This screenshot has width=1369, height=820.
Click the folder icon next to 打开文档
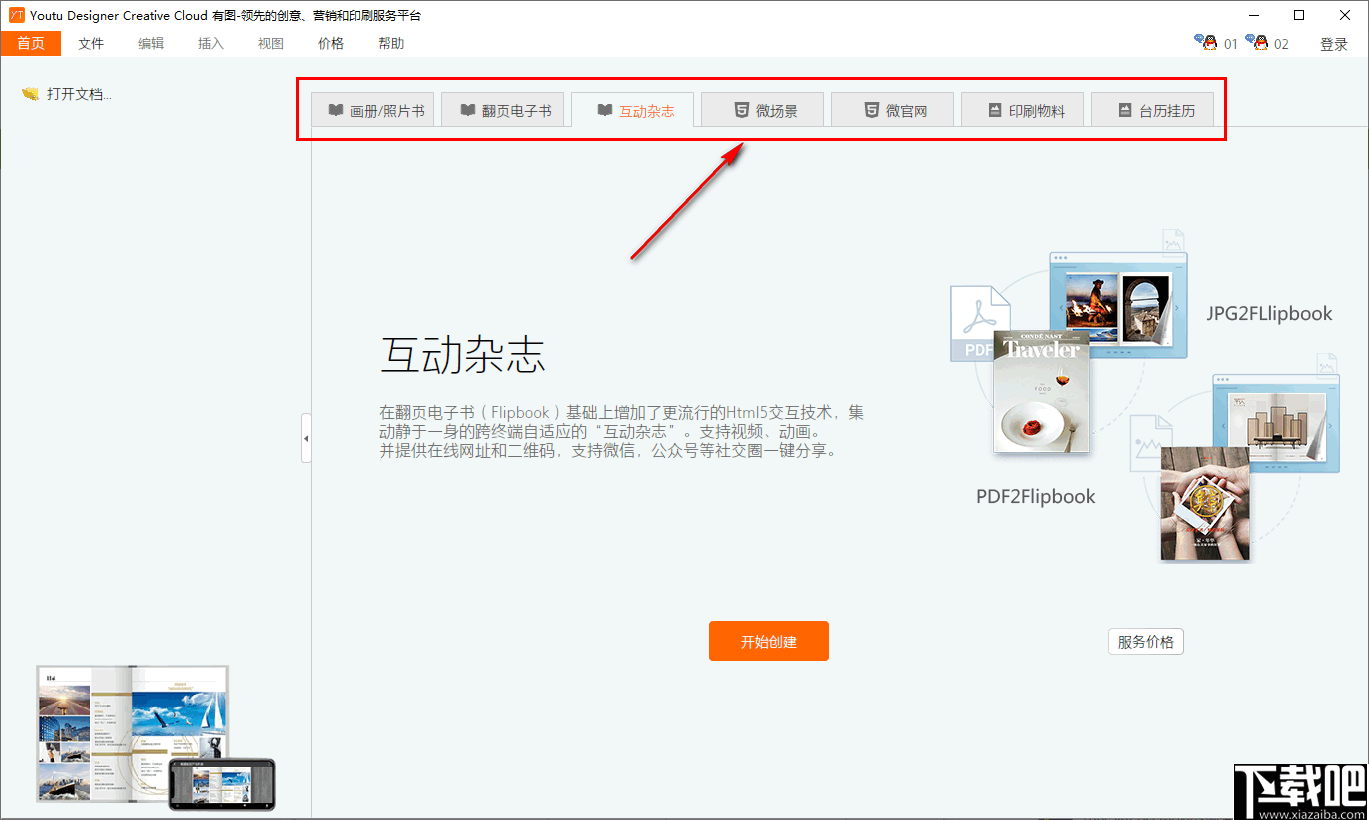(28, 93)
